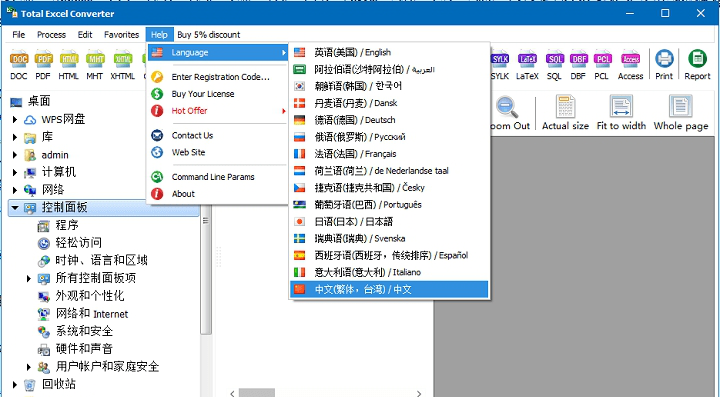Click the Print toolbar icon
Viewport: 720px width, 412px height.
pos(664,65)
